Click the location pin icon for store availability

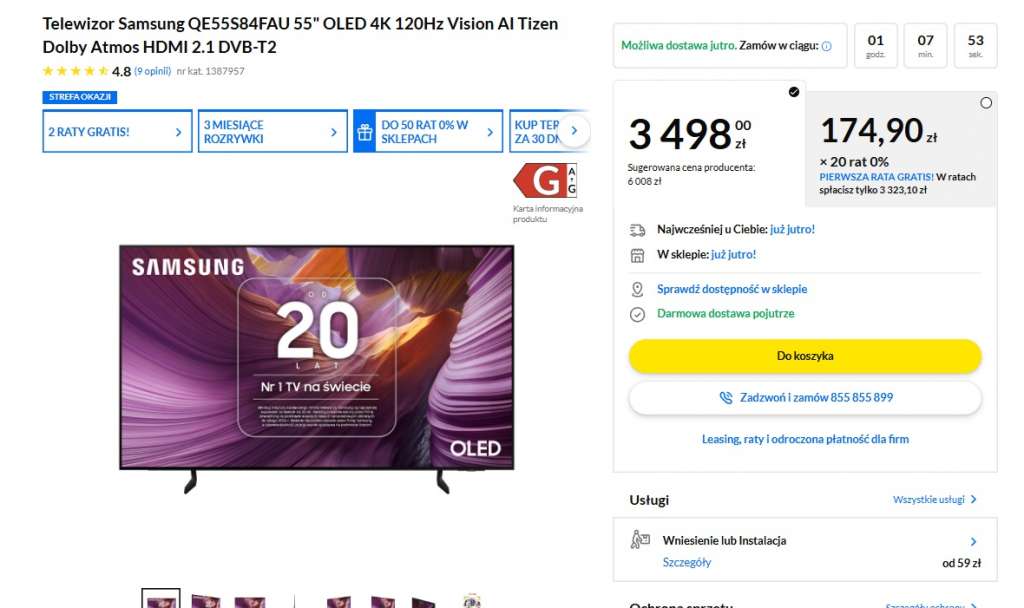(x=635, y=289)
